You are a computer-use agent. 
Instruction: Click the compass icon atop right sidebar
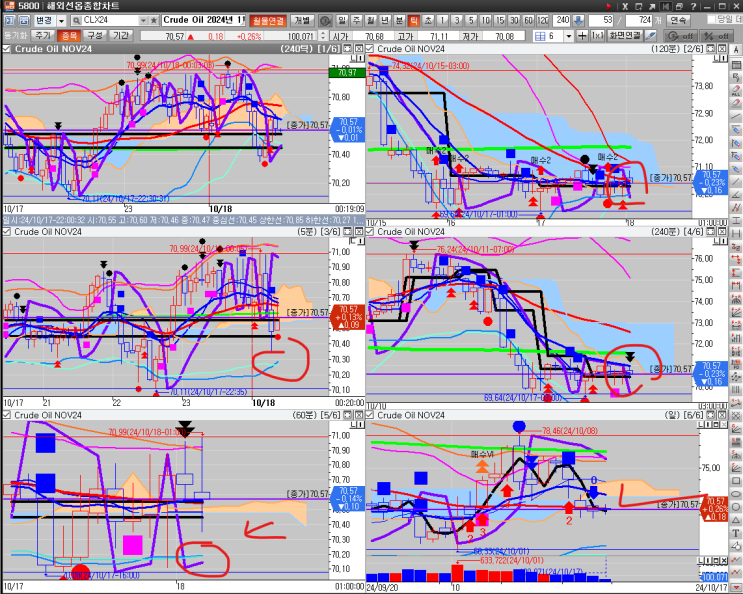click(x=736, y=50)
